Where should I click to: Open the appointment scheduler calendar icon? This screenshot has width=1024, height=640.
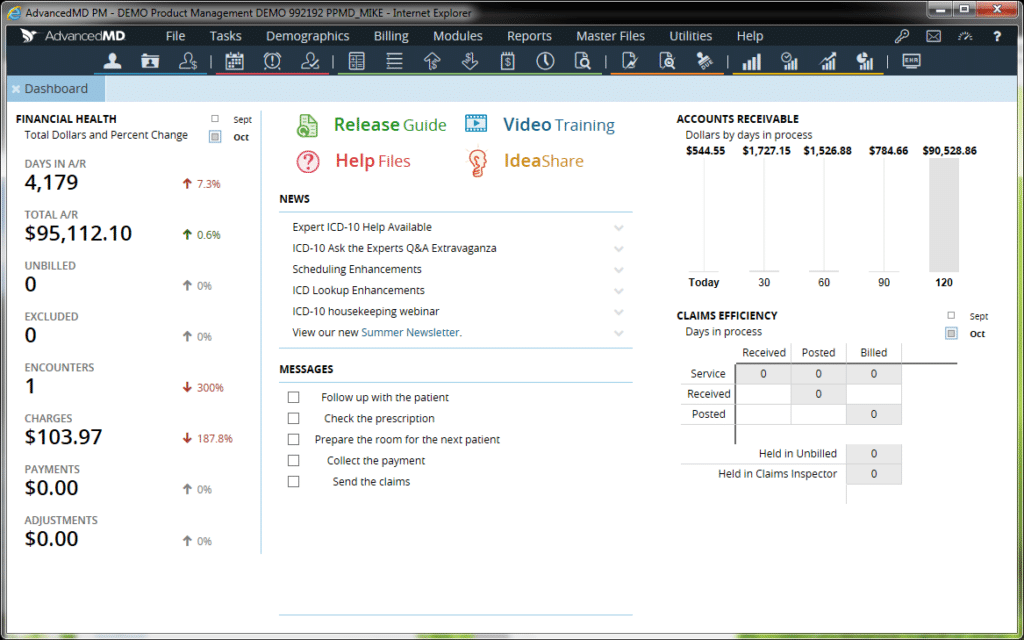pyautogui.click(x=235, y=61)
